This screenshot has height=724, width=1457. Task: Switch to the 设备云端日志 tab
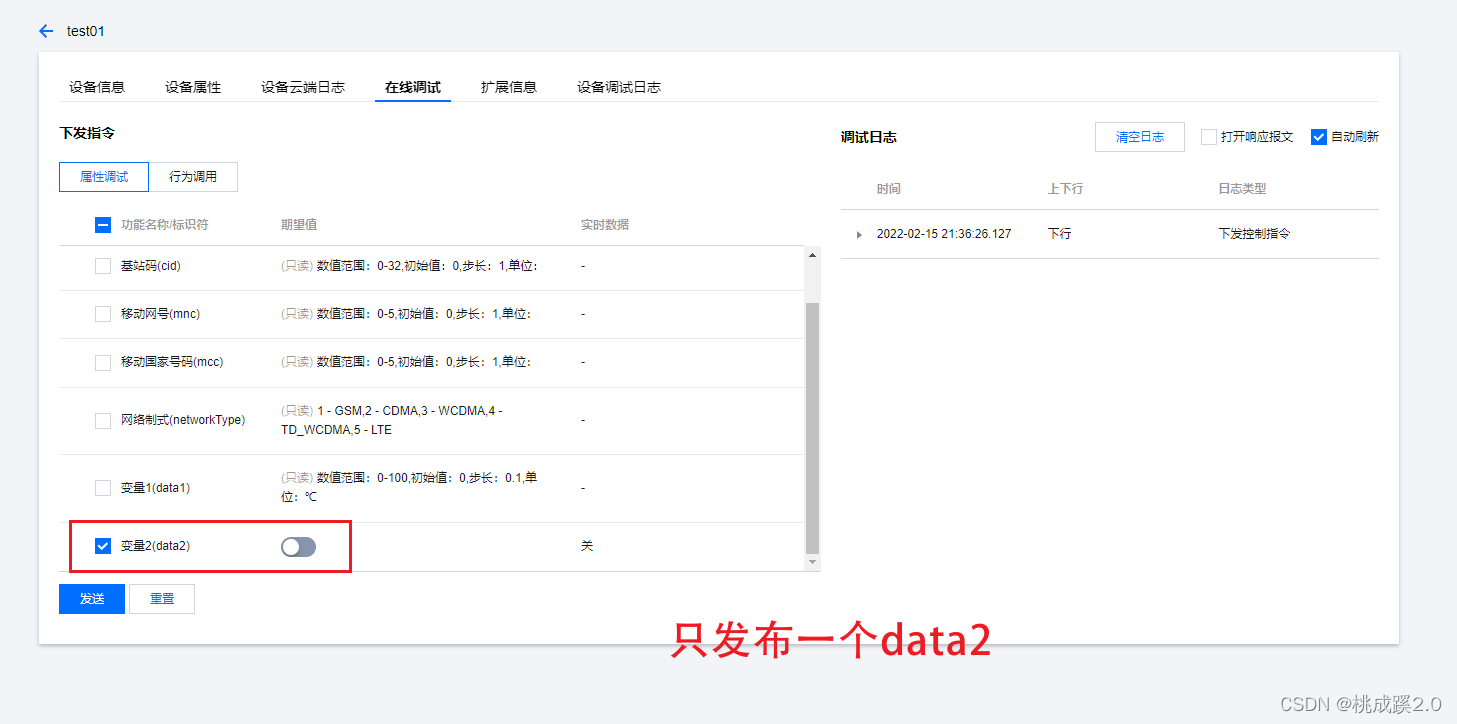(x=302, y=87)
